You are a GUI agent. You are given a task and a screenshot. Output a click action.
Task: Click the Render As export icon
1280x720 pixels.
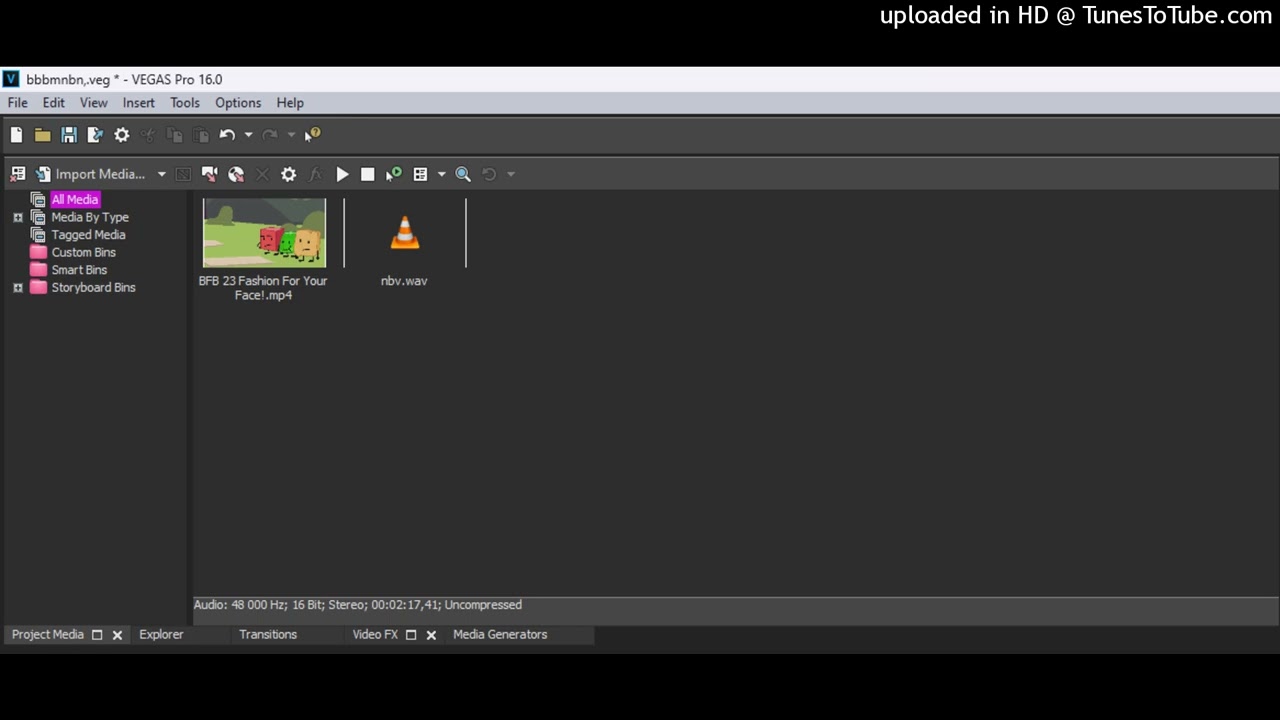point(95,135)
